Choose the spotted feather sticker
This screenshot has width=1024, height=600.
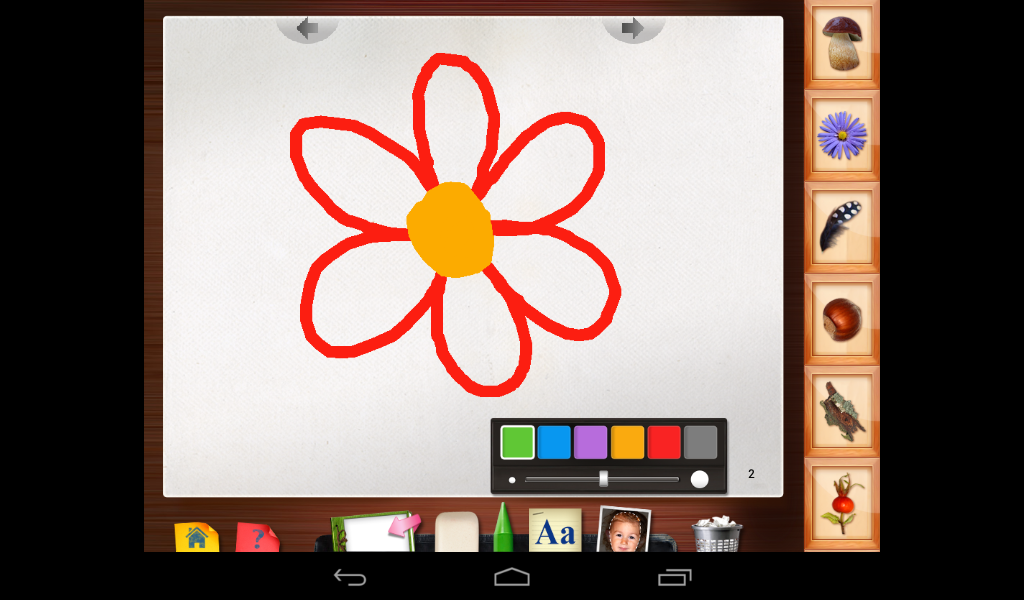coord(842,227)
